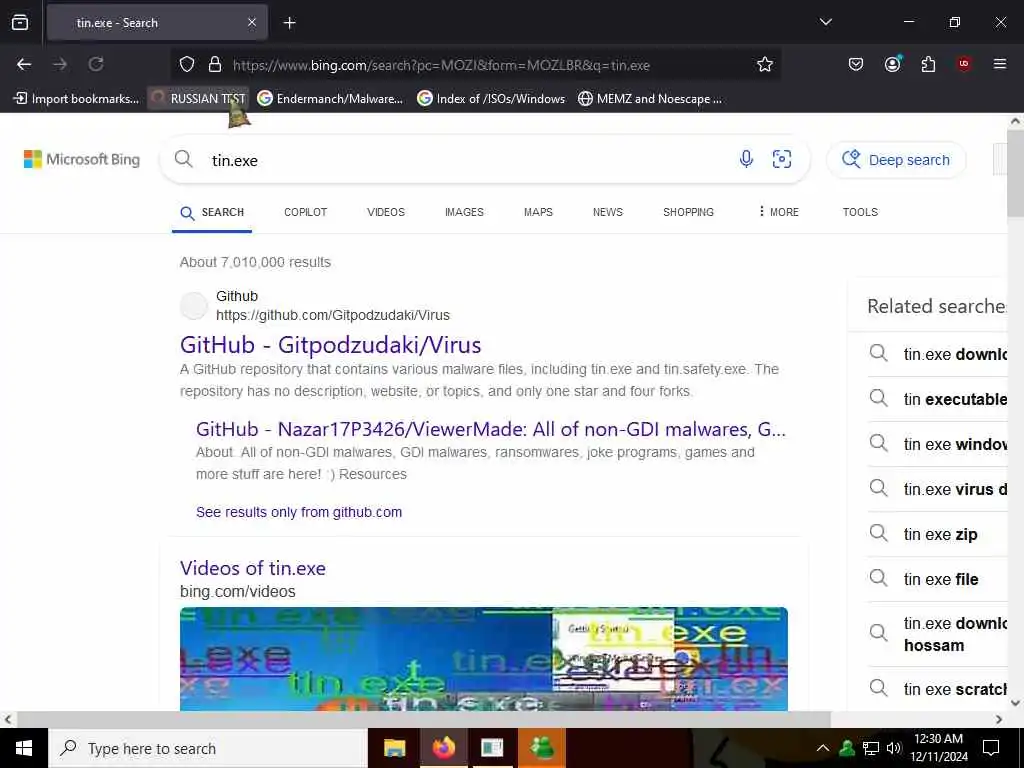
Task: Open network status tray icon
Action: pos(871,748)
